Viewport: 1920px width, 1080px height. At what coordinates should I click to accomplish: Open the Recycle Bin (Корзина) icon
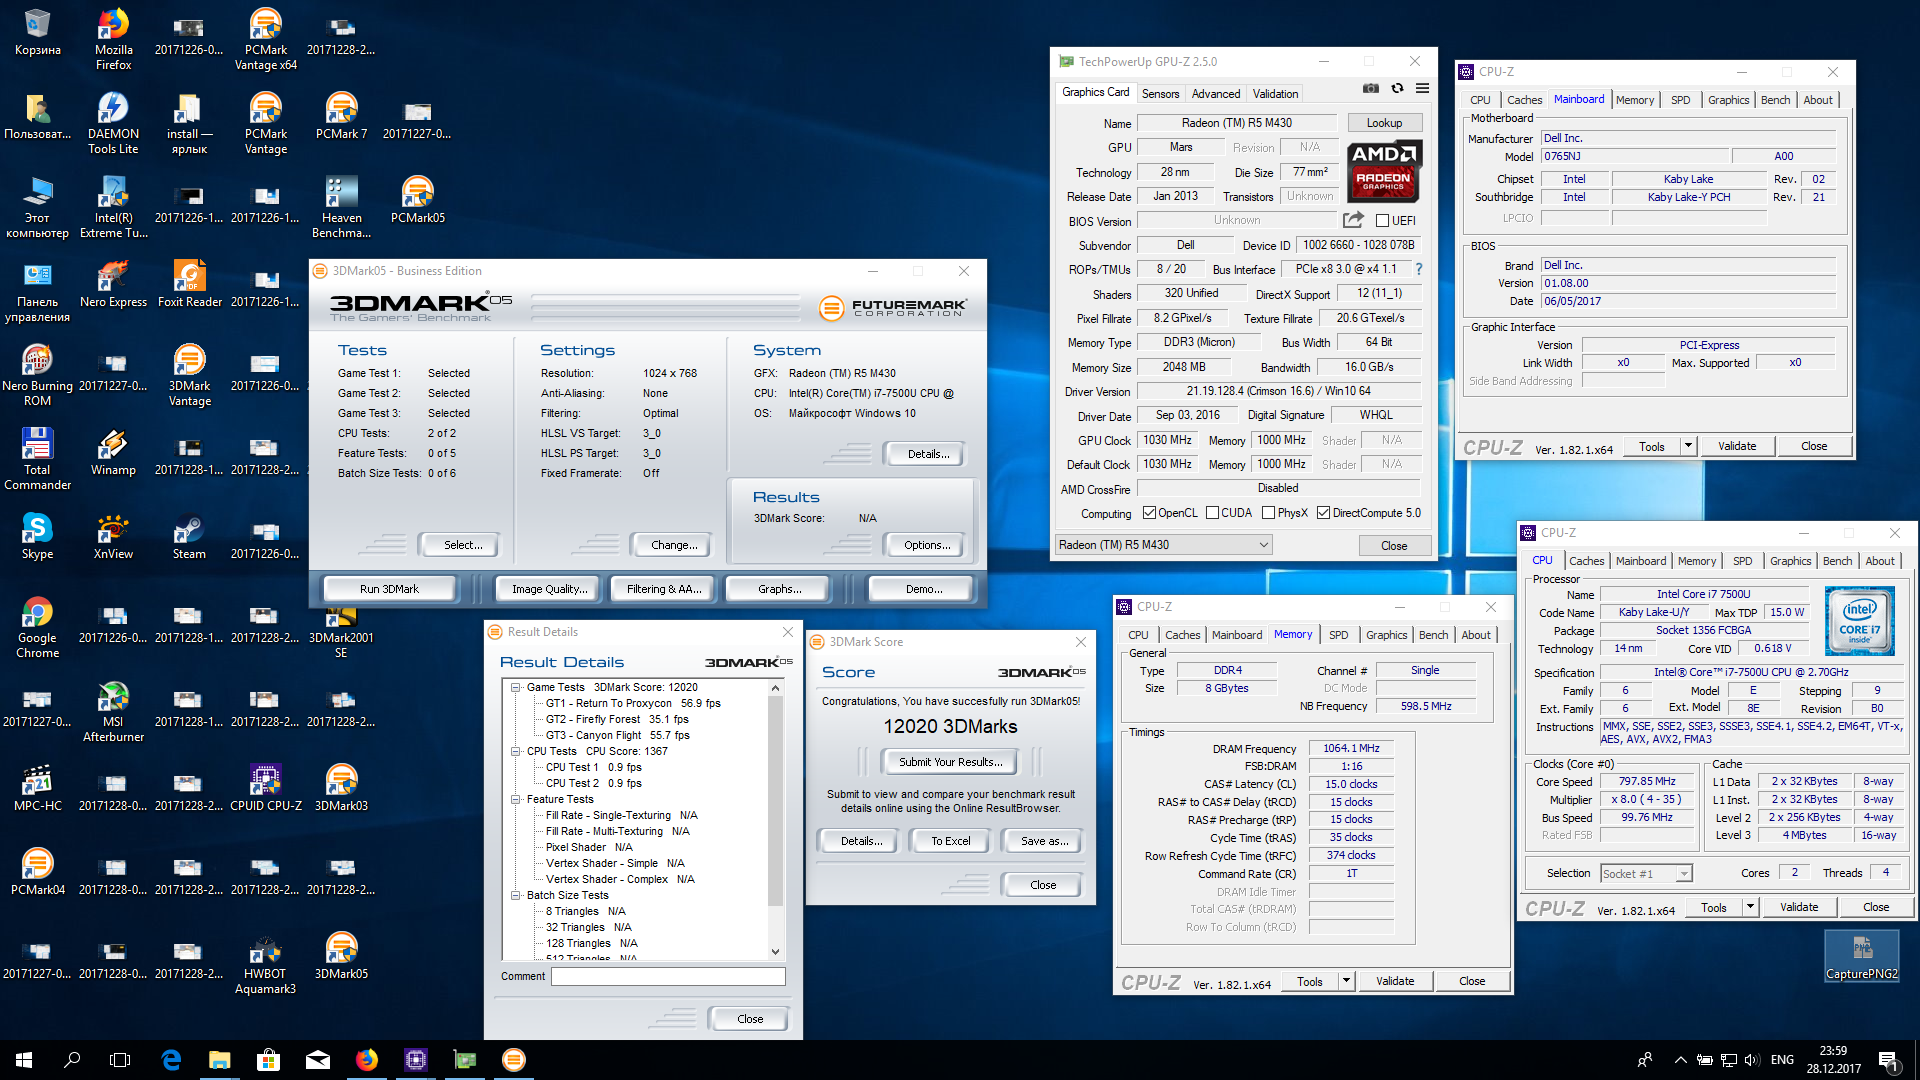(37, 33)
